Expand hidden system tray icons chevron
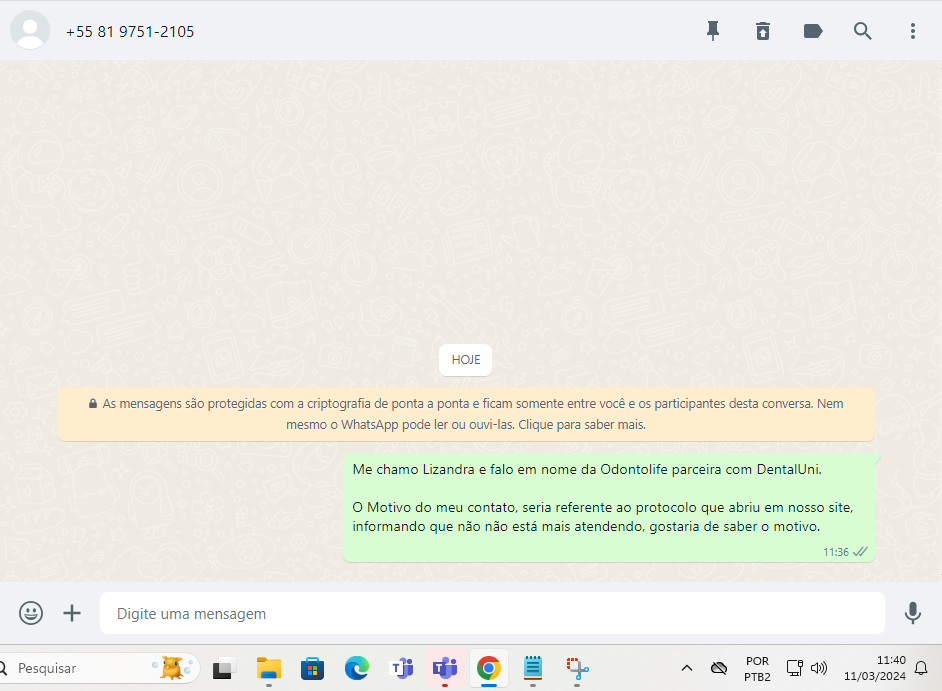Image resolution: width=942 pixels, height=691 pixels. point(687,668)
